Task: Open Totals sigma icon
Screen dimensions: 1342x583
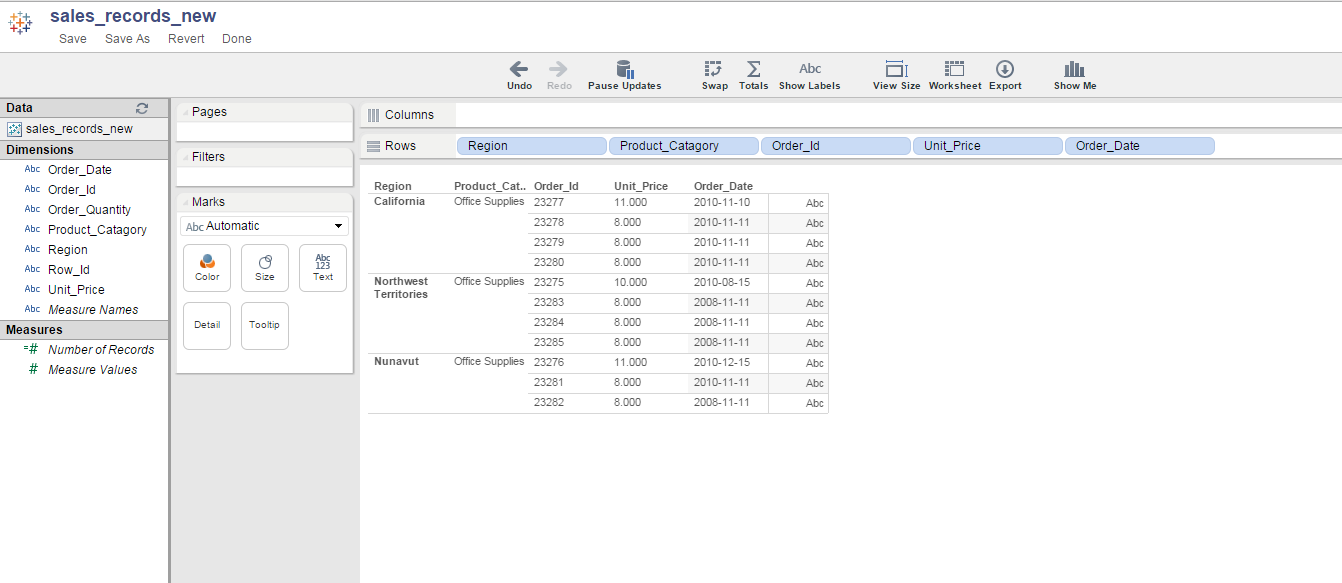Action: [x=754, y=69]
